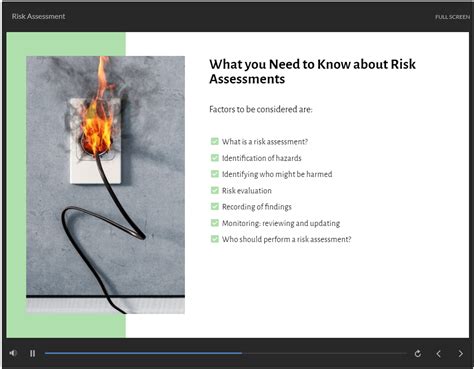The width and height of the screenshot is (474, 369).
Task: Click the text 'Who should perform a risk assessment?'
Action: 287,239
